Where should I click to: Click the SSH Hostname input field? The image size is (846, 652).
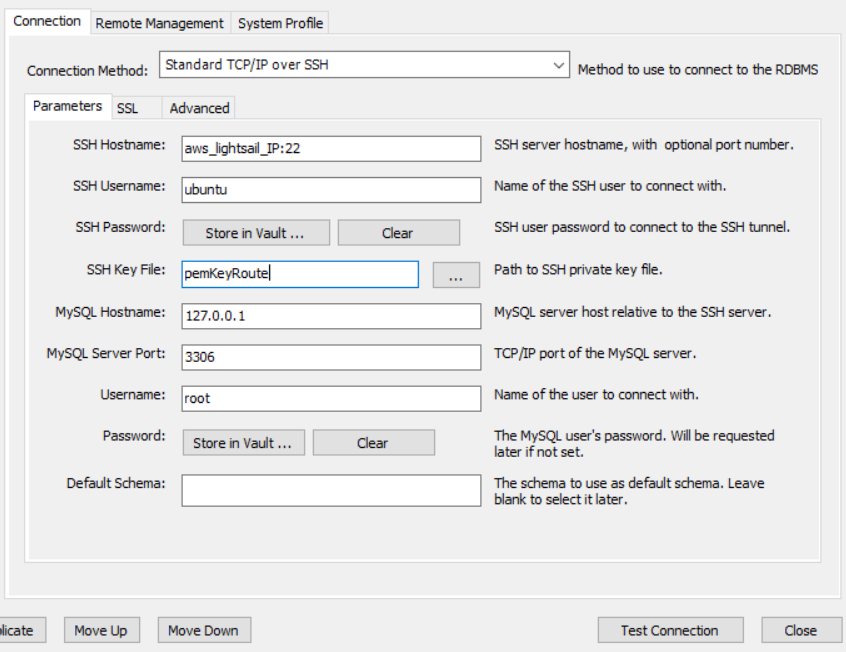coord(331,148)
